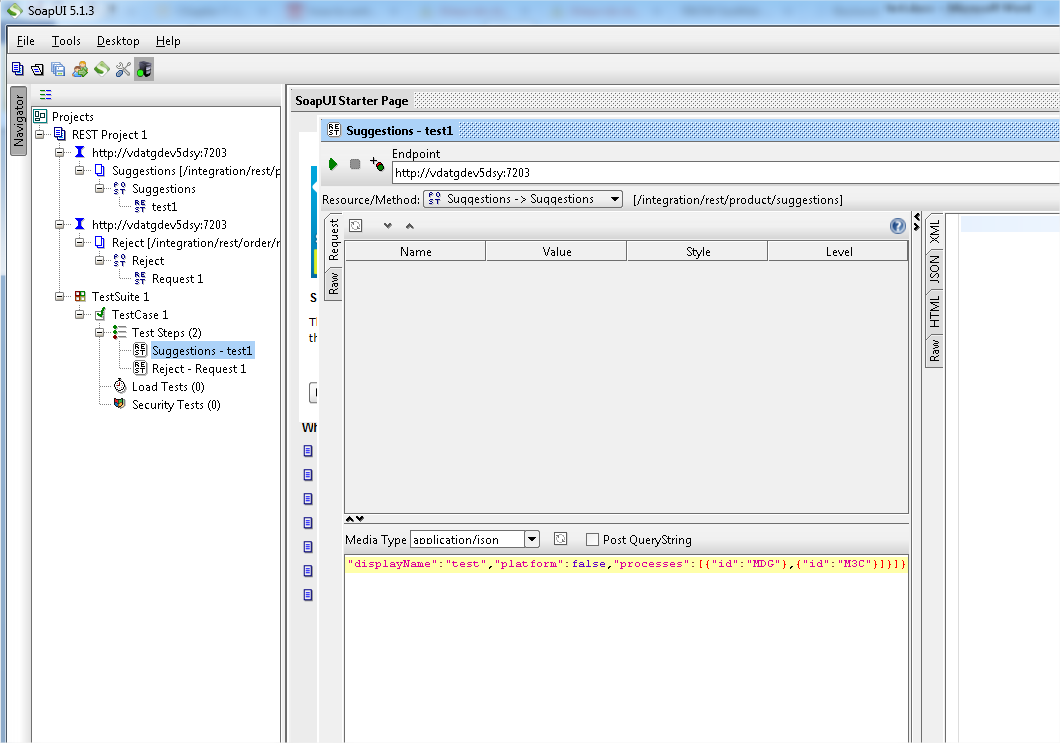Open the community forum toolbar icon
Image resolution: width=1060 pixels, height=743 pixels.
click(80, 69)
